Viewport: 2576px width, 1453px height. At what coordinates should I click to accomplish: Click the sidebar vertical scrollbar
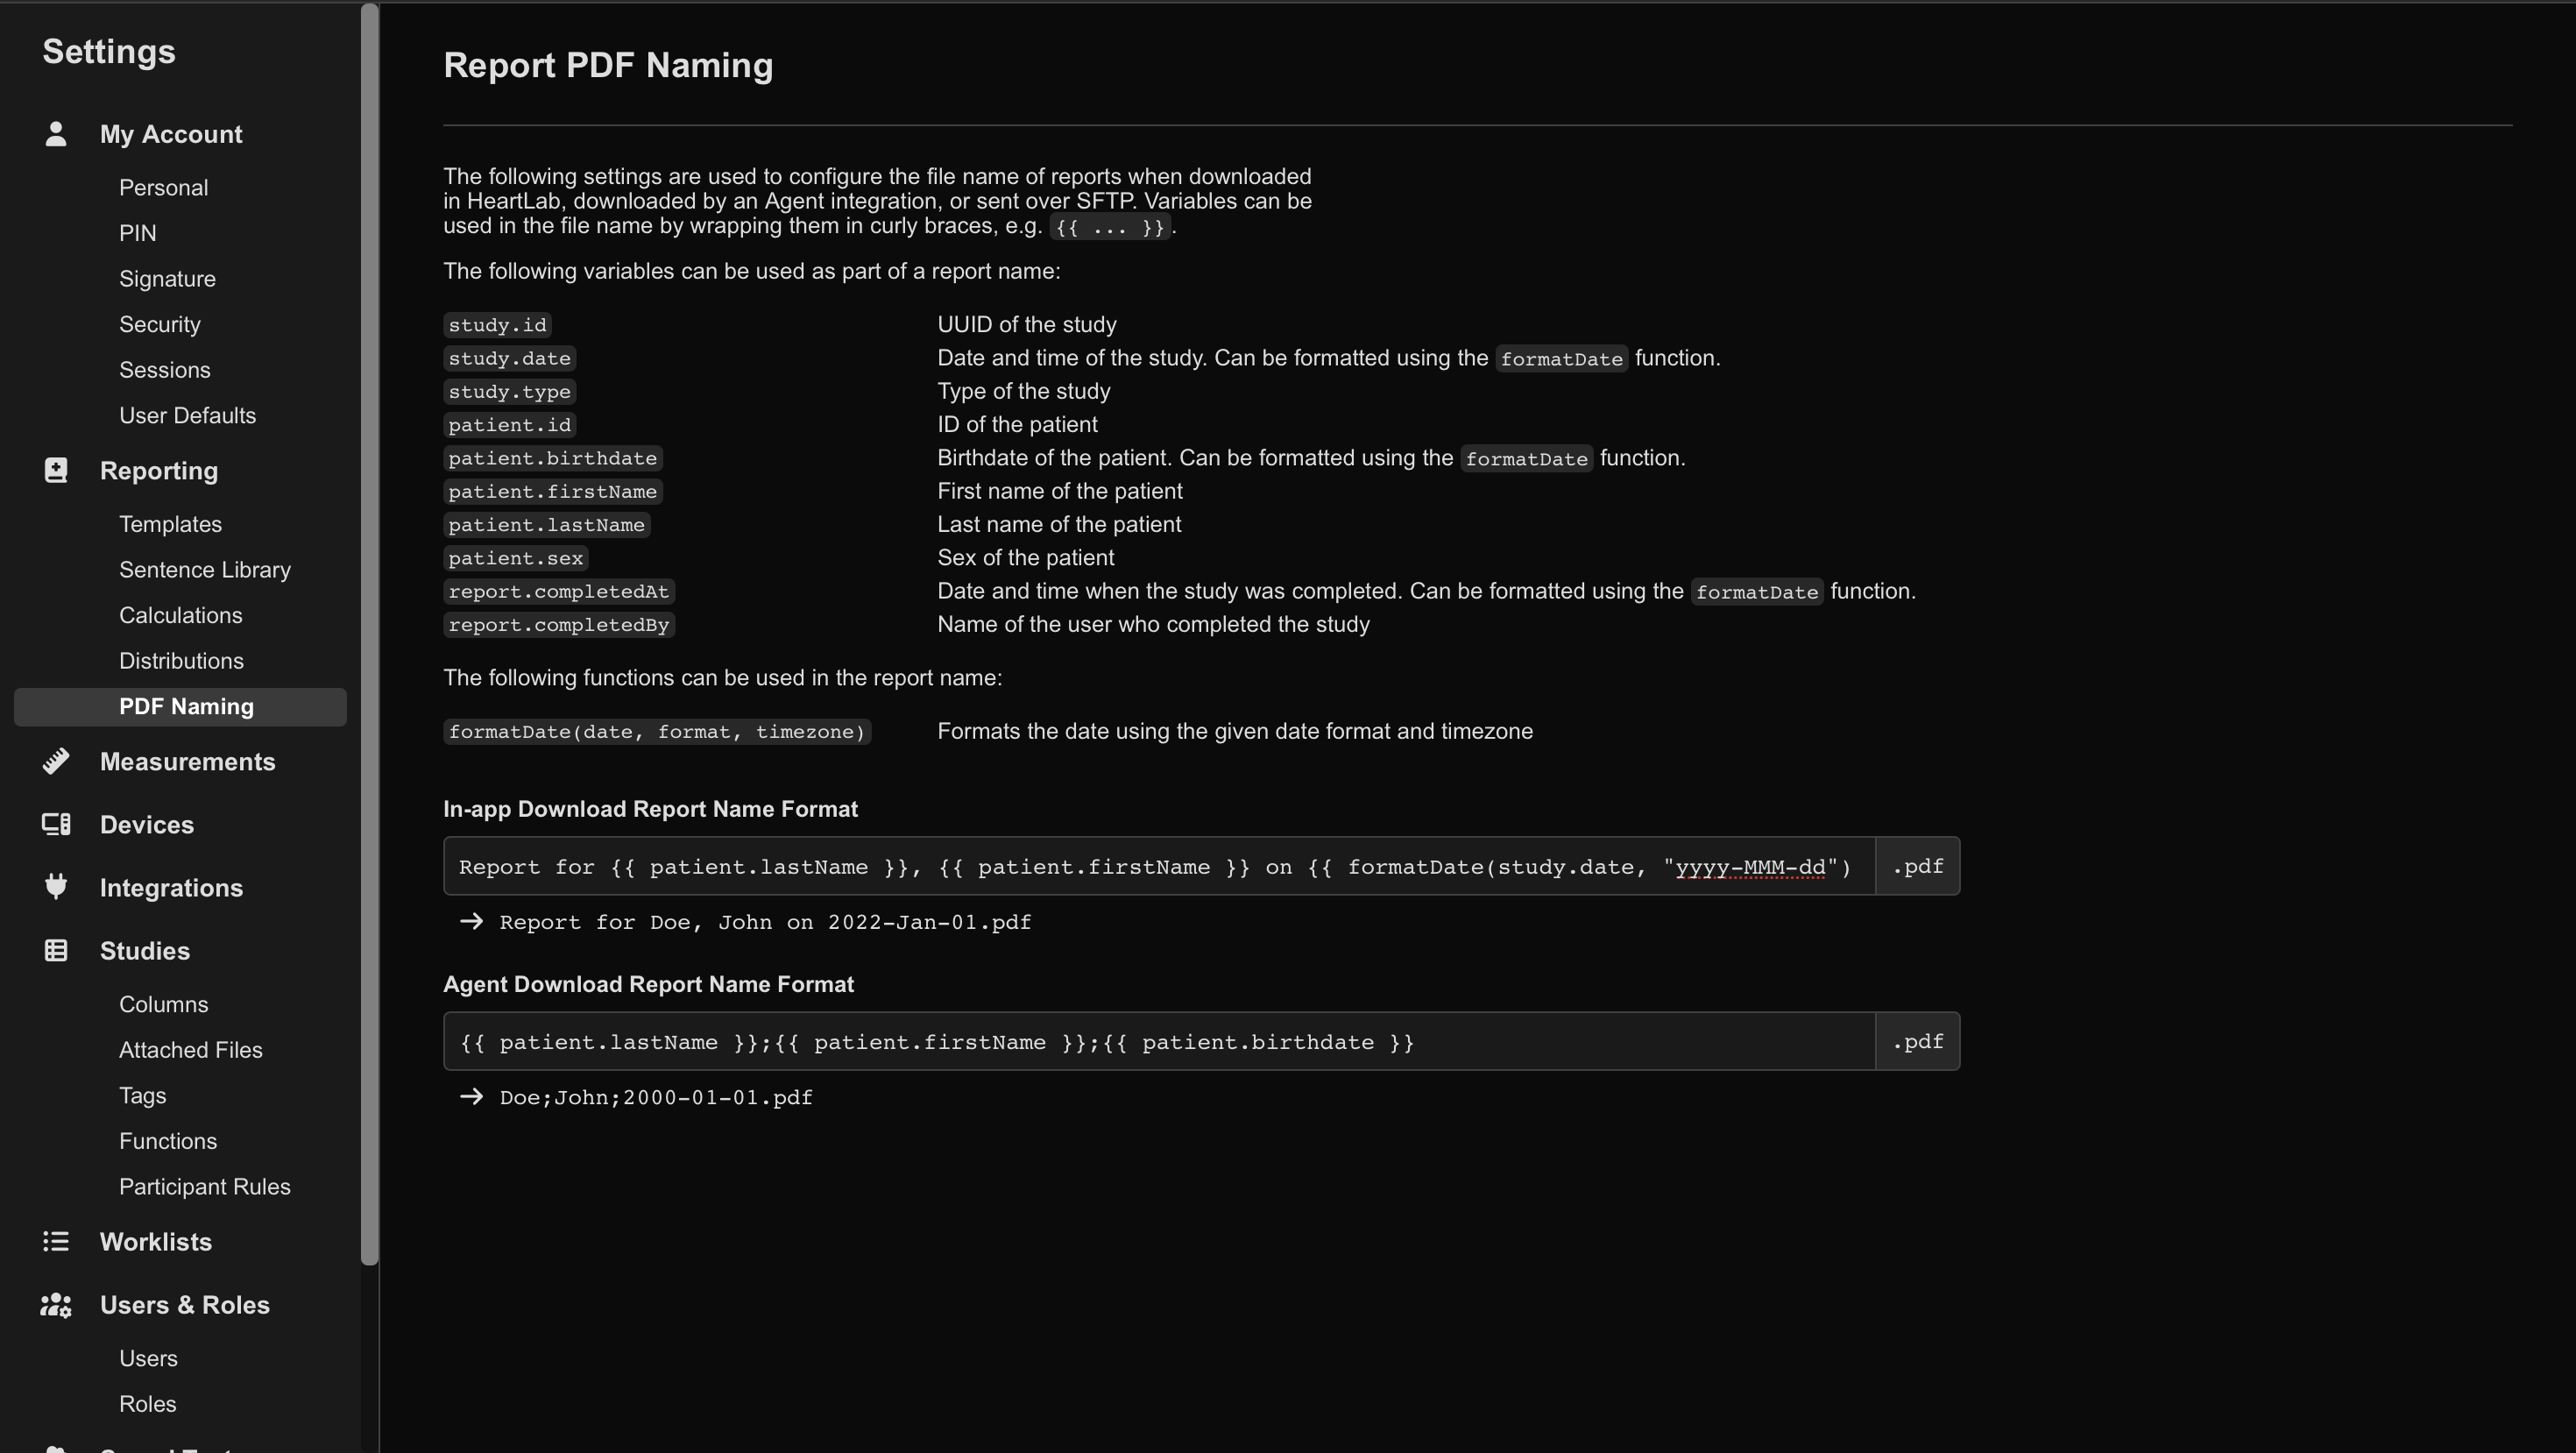pos(370,634)
